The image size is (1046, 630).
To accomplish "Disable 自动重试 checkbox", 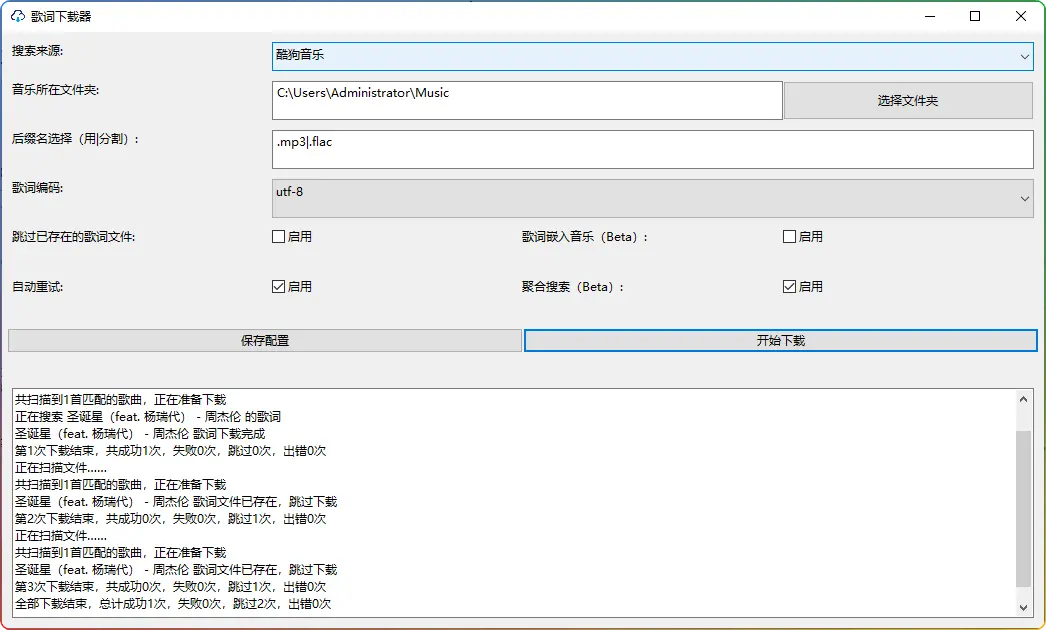I will [279, 287].
